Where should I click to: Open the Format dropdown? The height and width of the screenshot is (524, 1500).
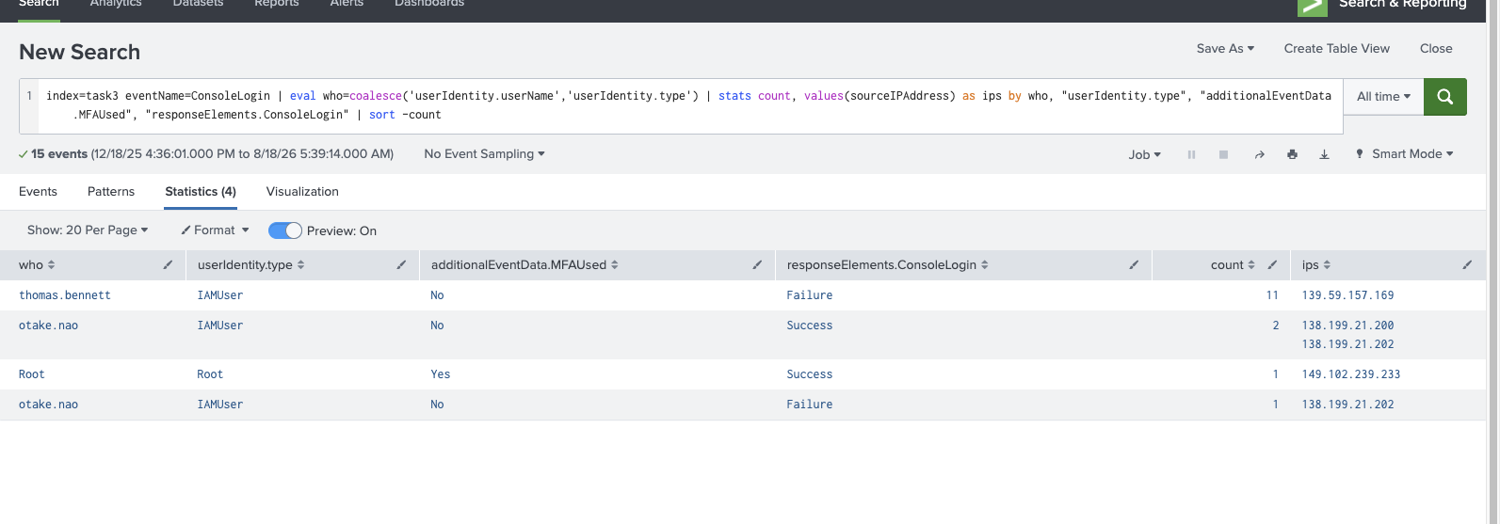click(x=215, y=230)
